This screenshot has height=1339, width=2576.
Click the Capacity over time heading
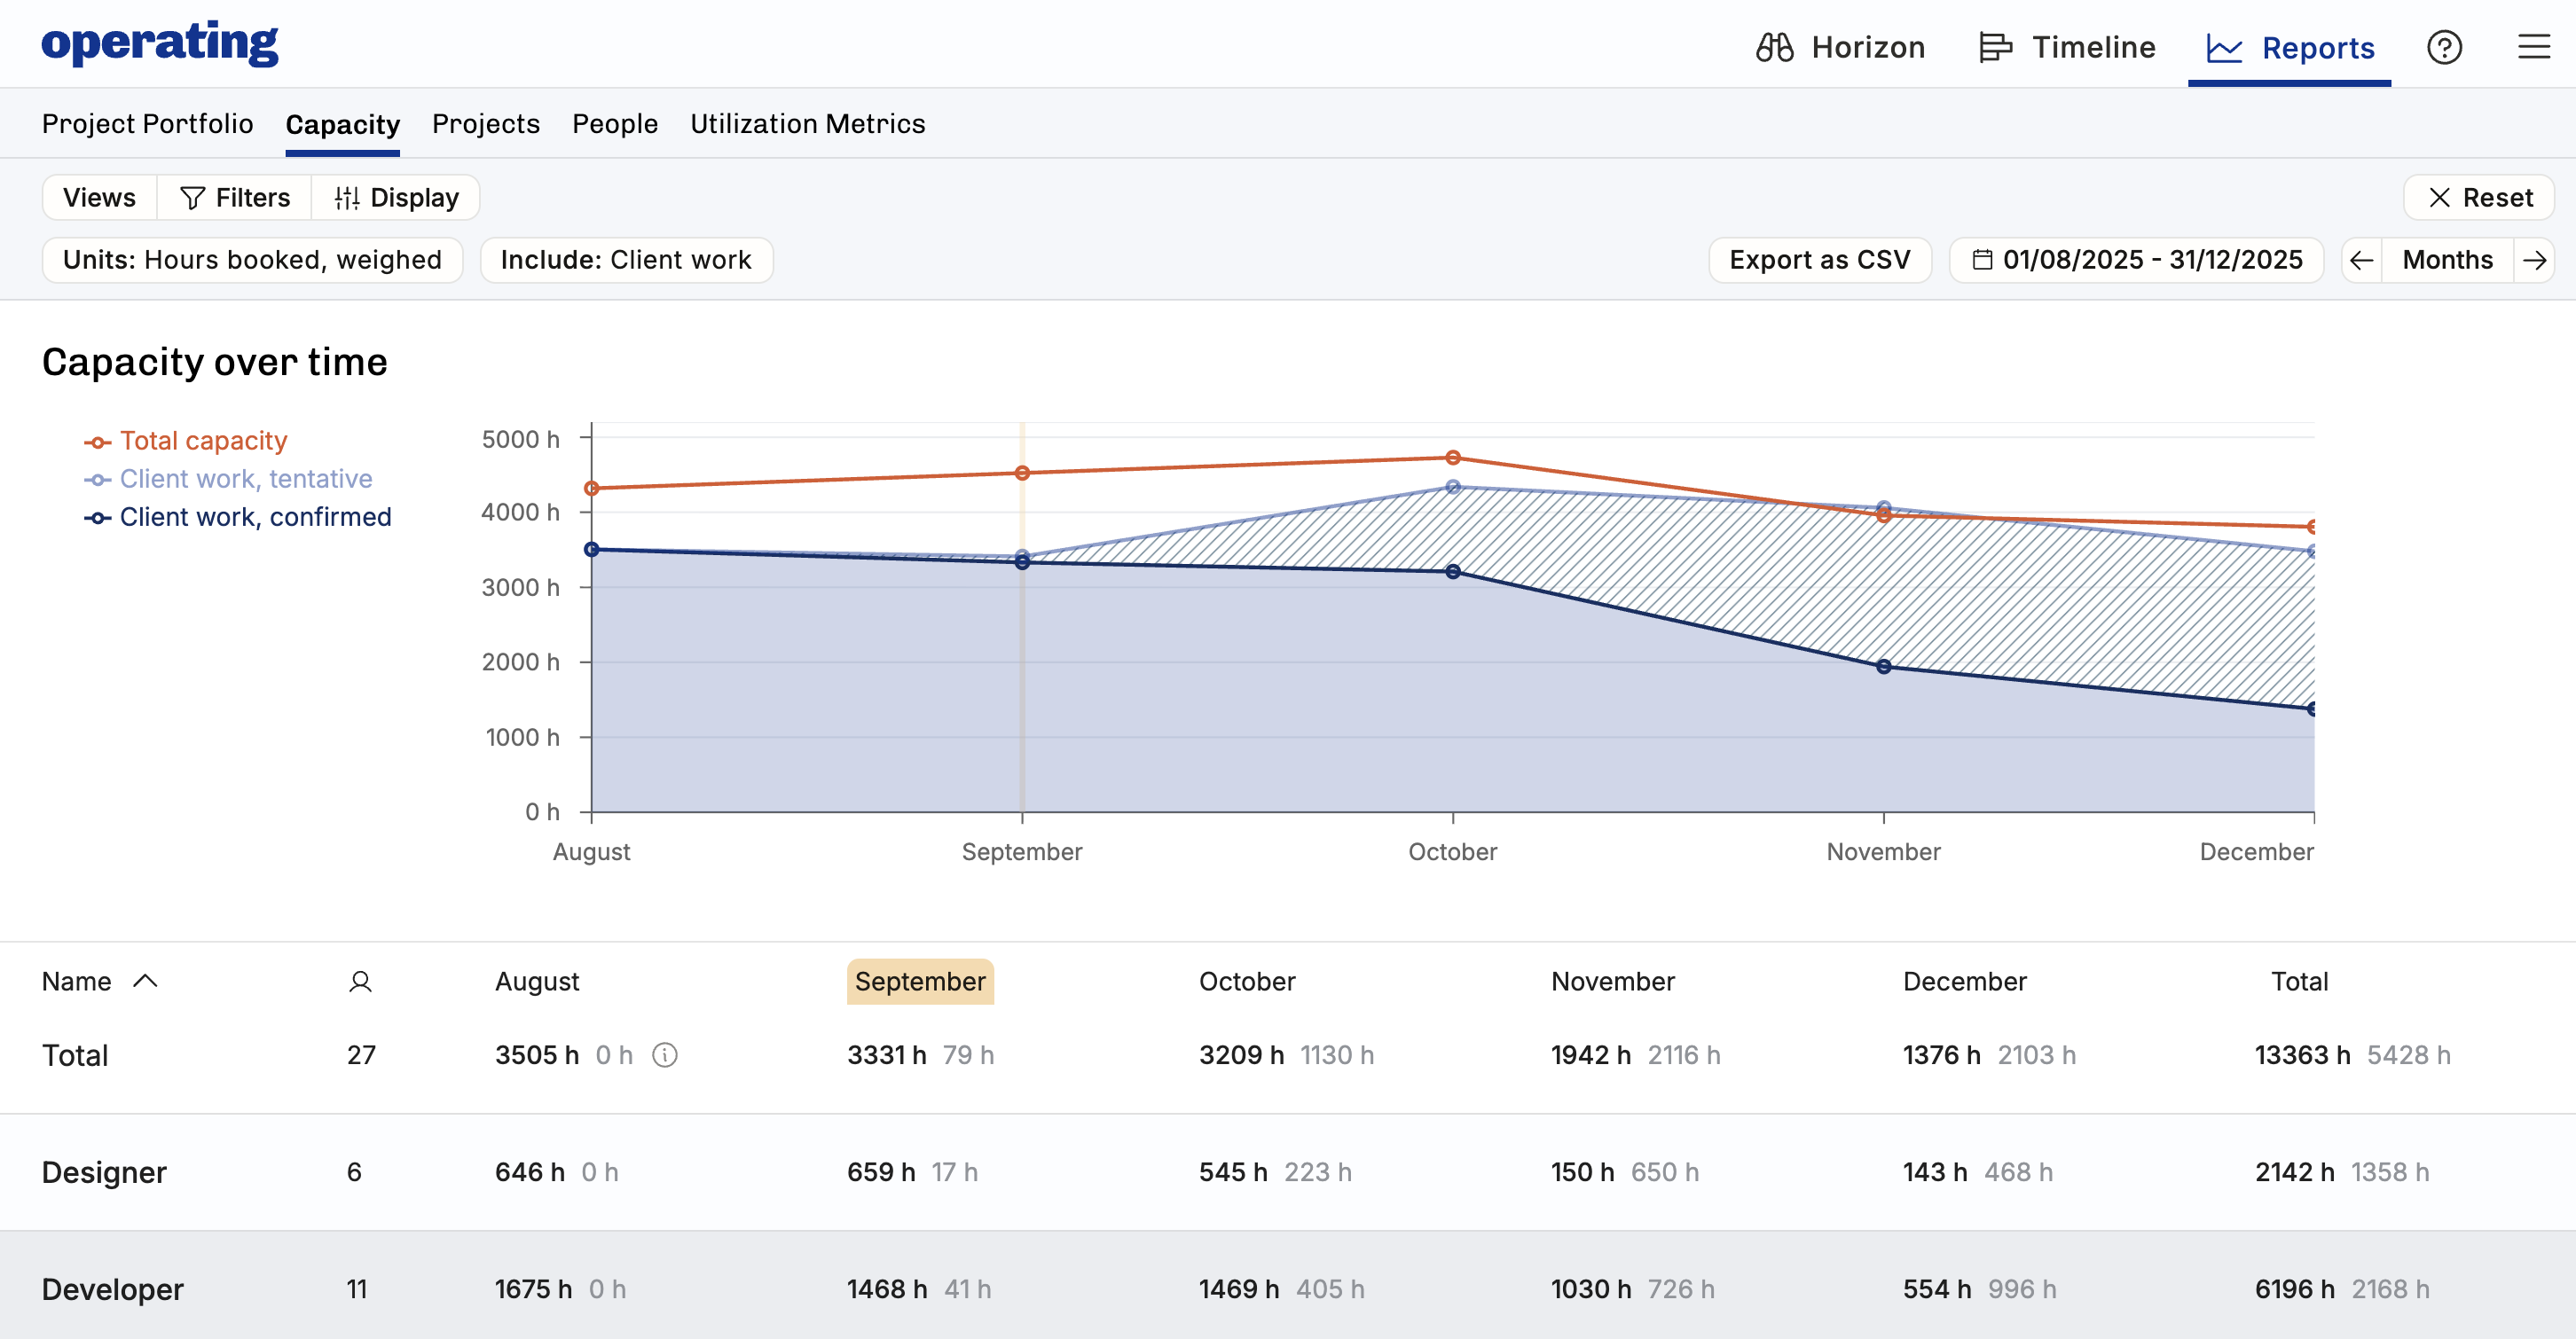(x=215, y=362)
